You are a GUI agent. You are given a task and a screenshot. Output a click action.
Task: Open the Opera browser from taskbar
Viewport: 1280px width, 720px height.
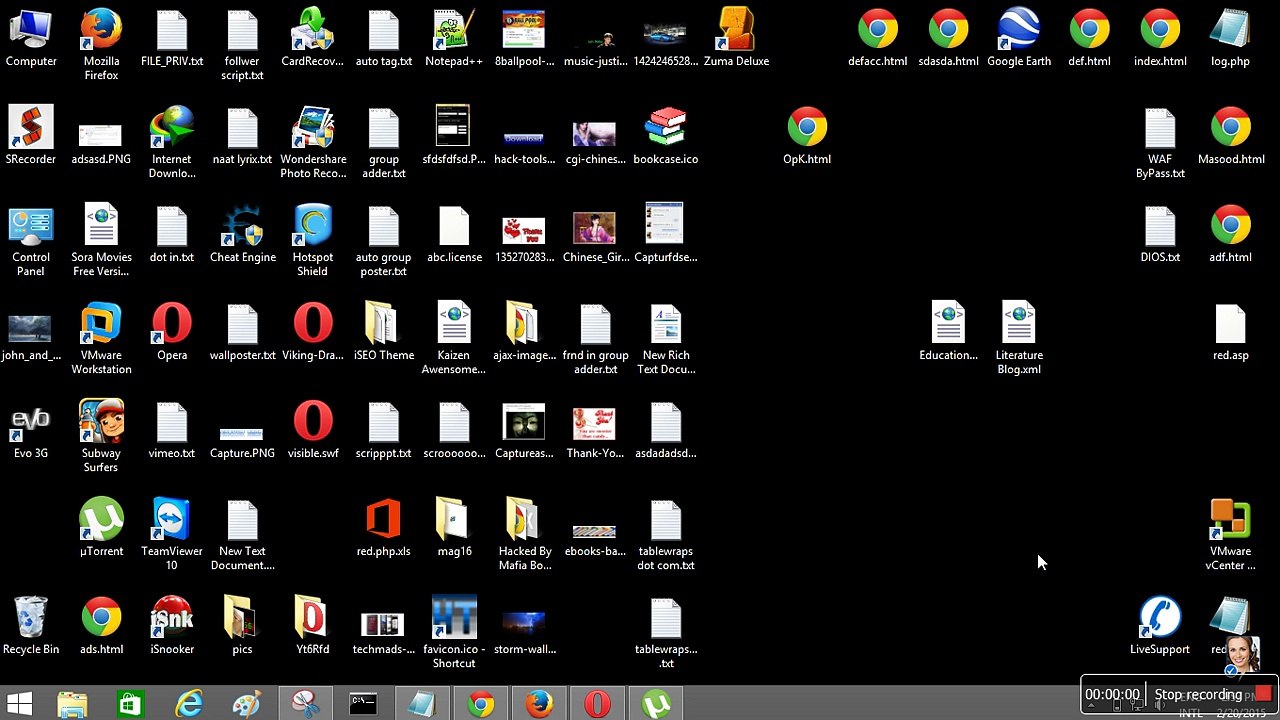tap(597, 704)
